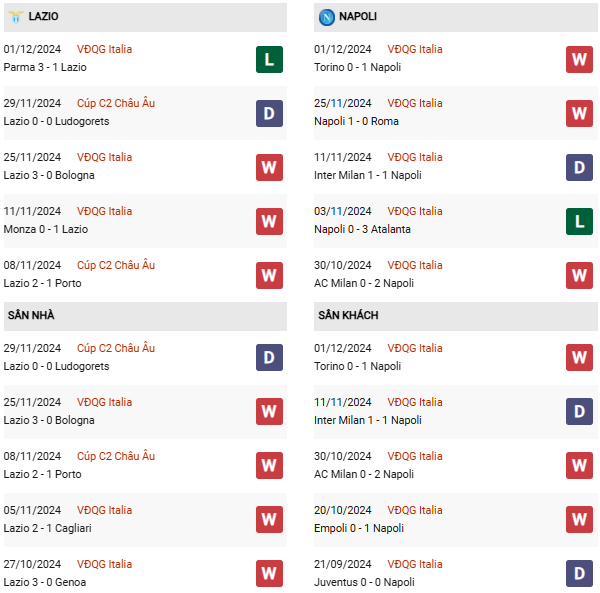Click the D badge for Juventus 0 - 0 Napoli
The image size is (600, 593).
click(579, 573)
